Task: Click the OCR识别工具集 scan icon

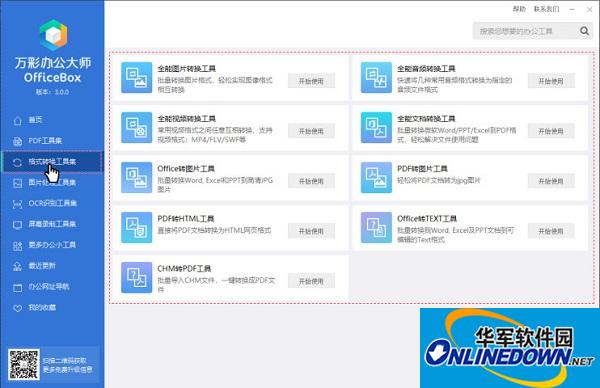Action: (18, 204)
